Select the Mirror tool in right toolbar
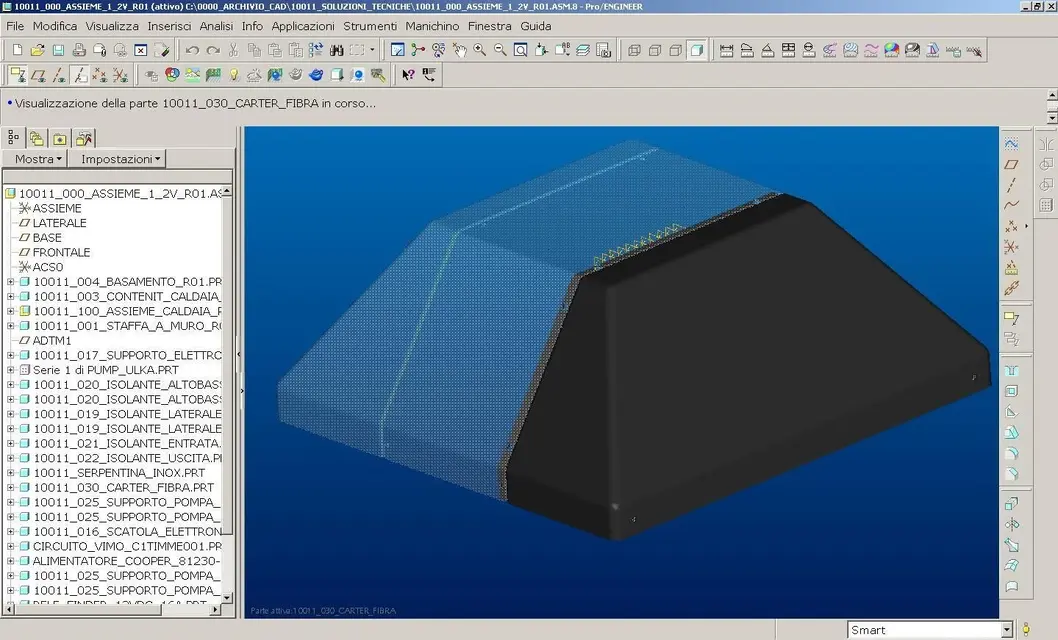The height and width of the screenshot is (640, 1058). (x=1046, y=144)
